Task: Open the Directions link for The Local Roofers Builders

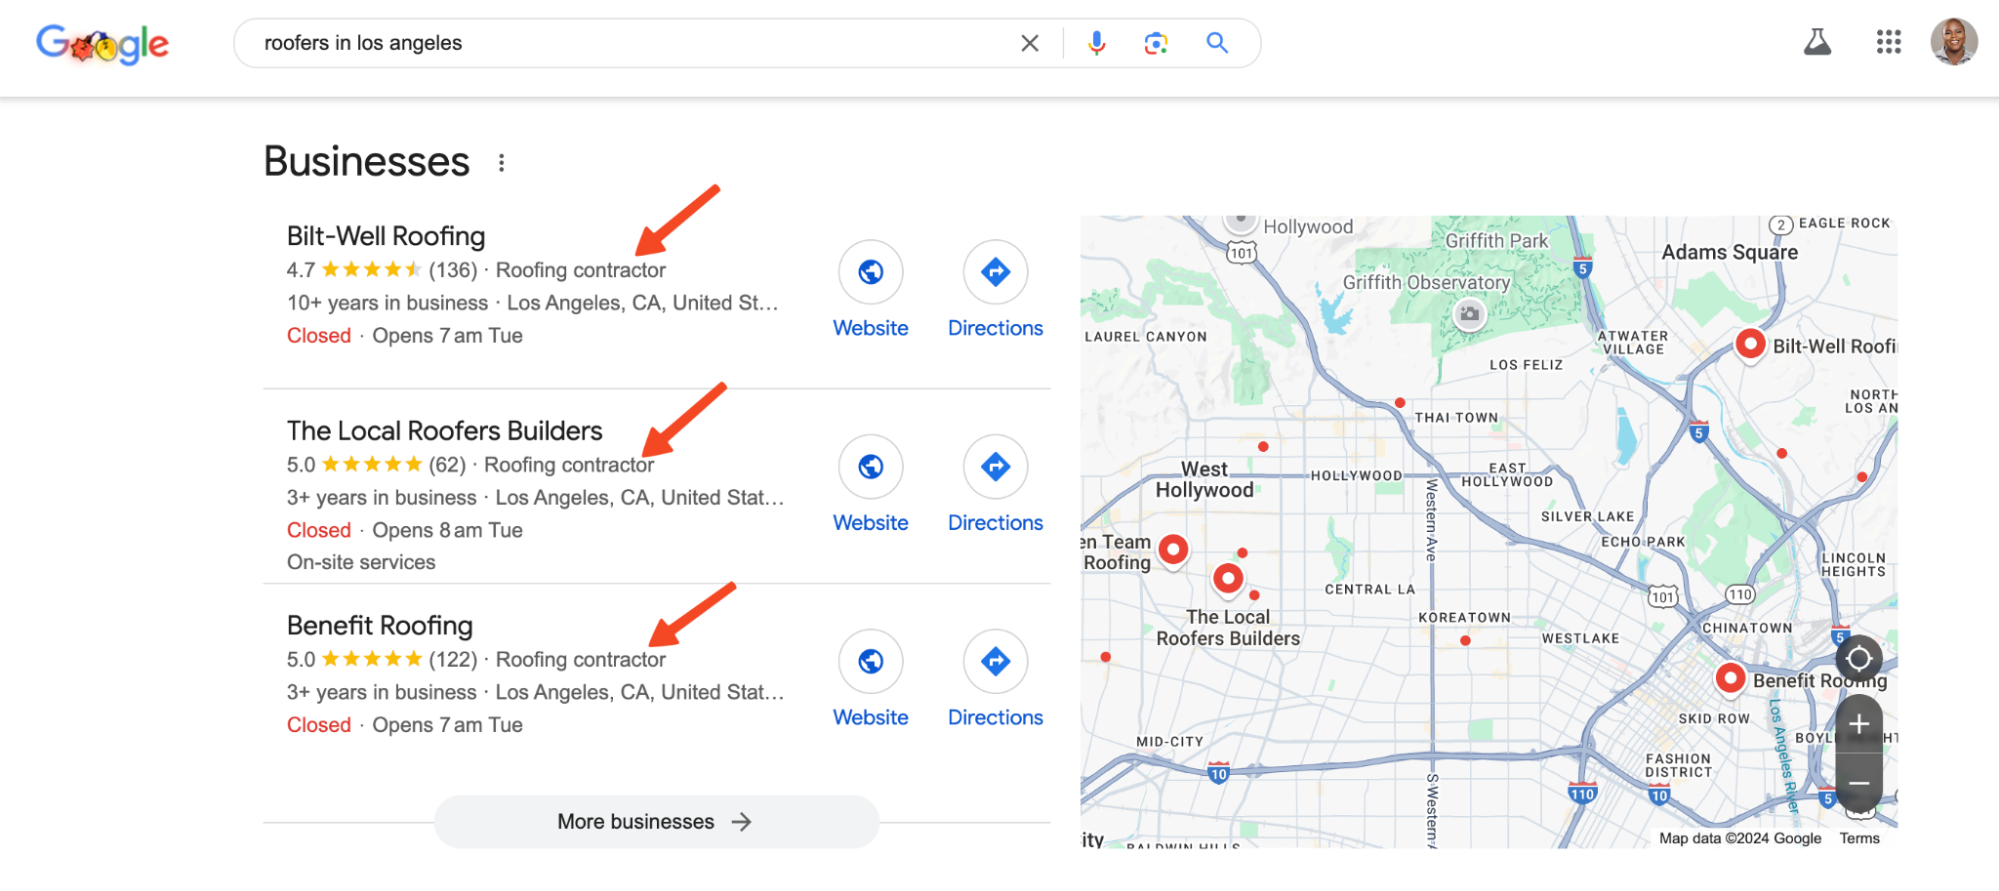Action: [995, 523]
